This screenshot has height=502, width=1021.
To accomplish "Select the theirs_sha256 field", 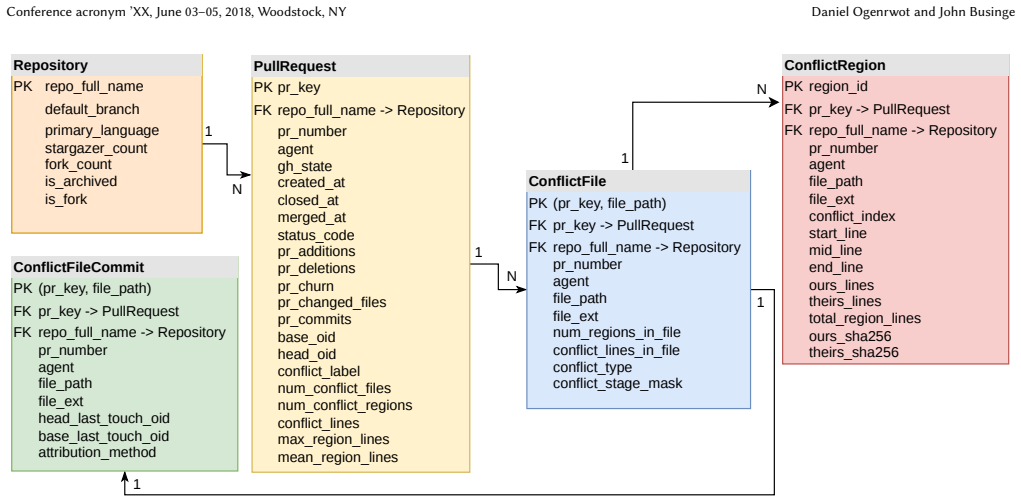I will [x=854, y=353].
